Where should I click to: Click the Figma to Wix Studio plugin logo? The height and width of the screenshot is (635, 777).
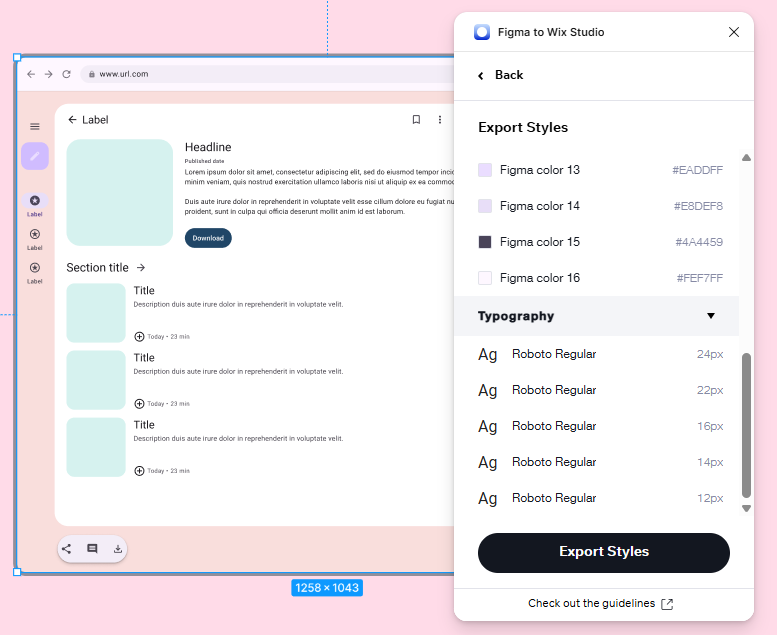[x=482, y=32]
